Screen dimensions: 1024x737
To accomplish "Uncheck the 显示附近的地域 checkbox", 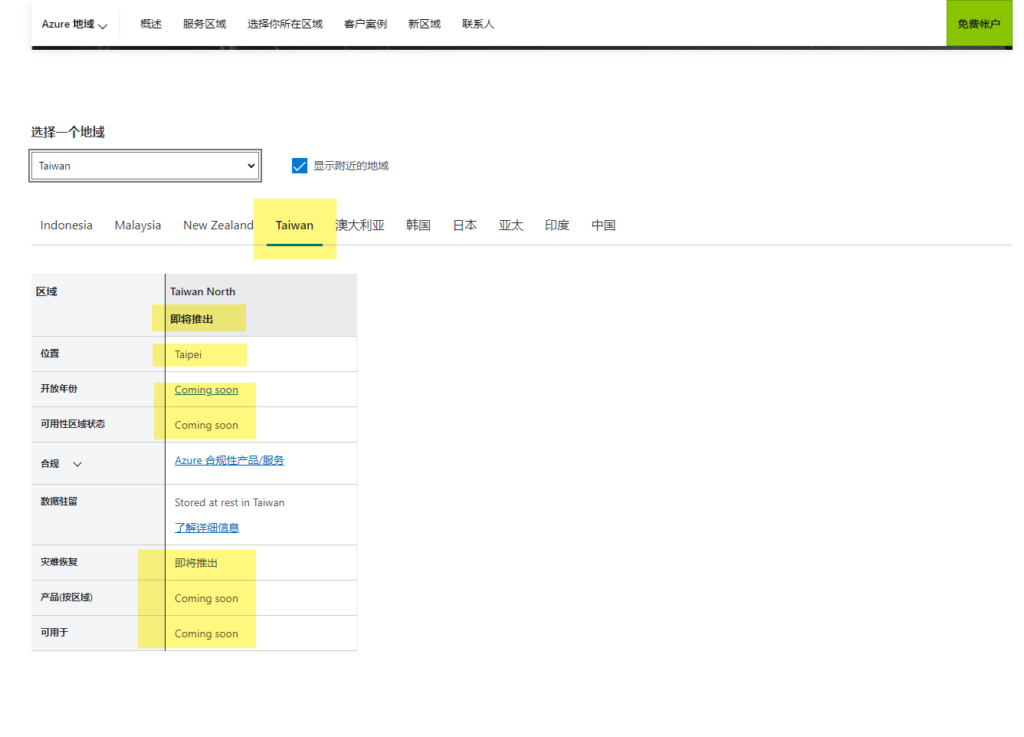I will coord(299,166).
